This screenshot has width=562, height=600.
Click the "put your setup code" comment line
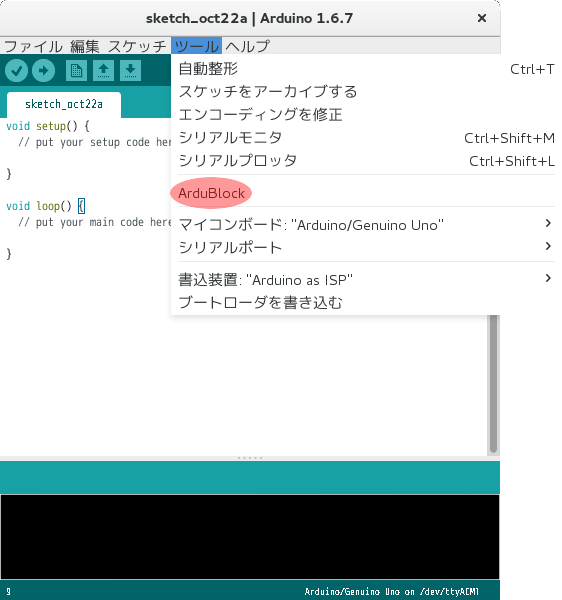coord(94,142)
